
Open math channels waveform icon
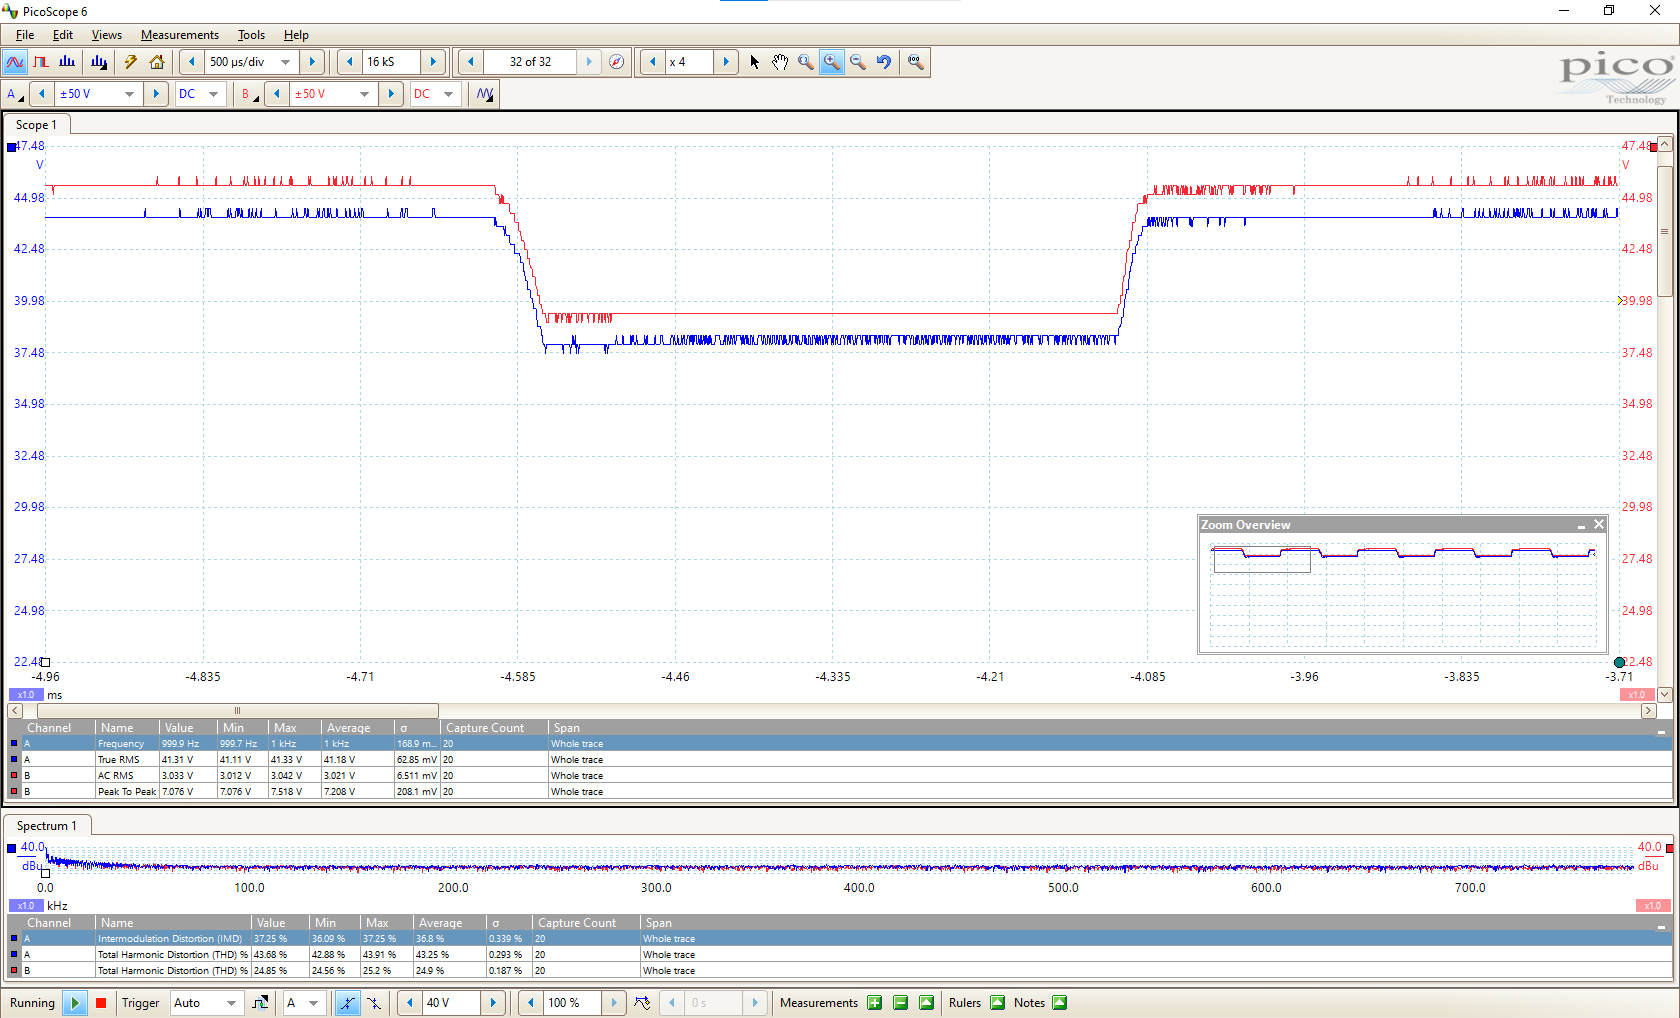point(485,94)
